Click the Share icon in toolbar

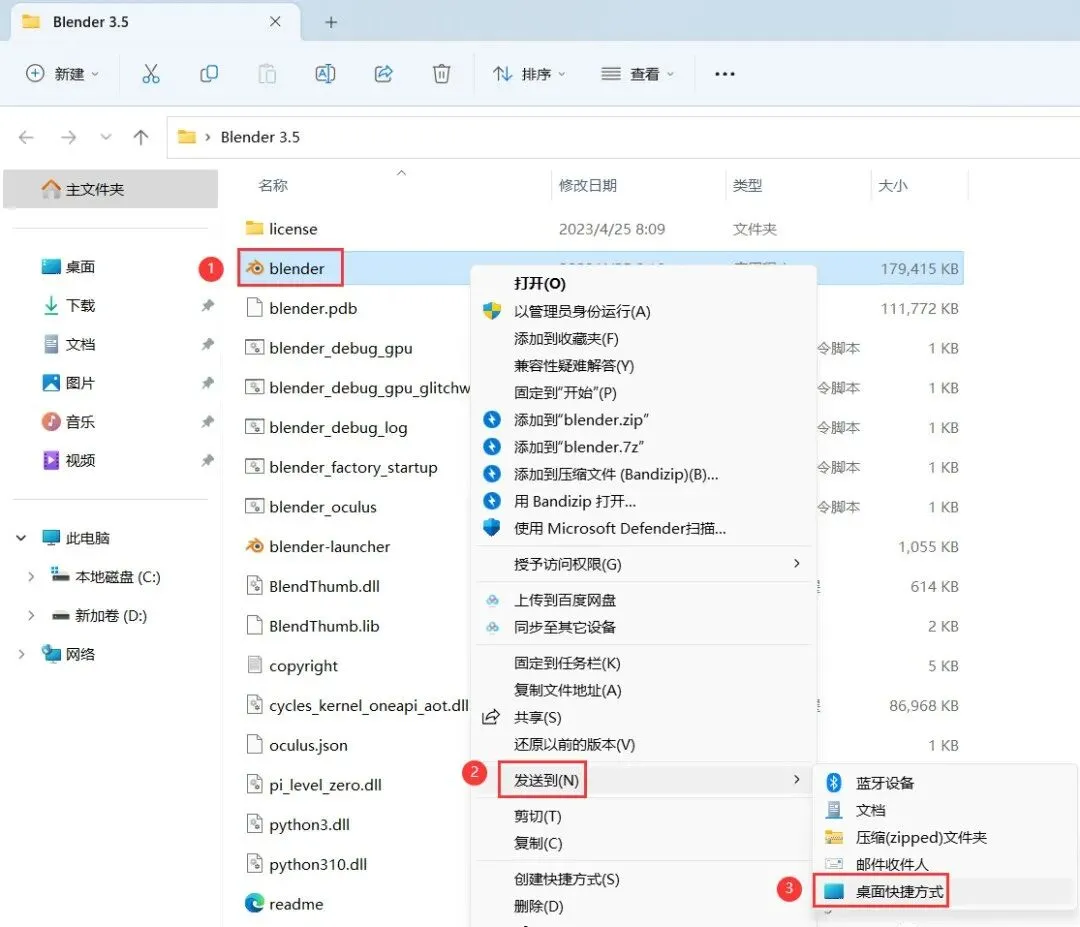(x=384, y=74)
